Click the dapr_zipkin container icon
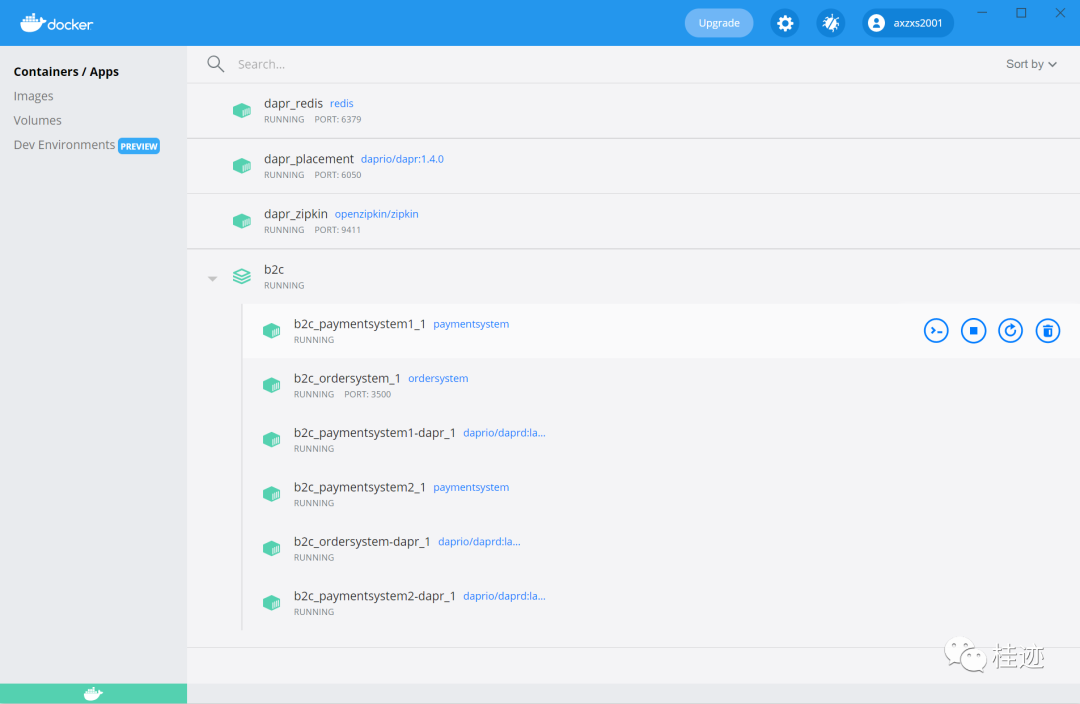1080x704 pixels. 242,220
